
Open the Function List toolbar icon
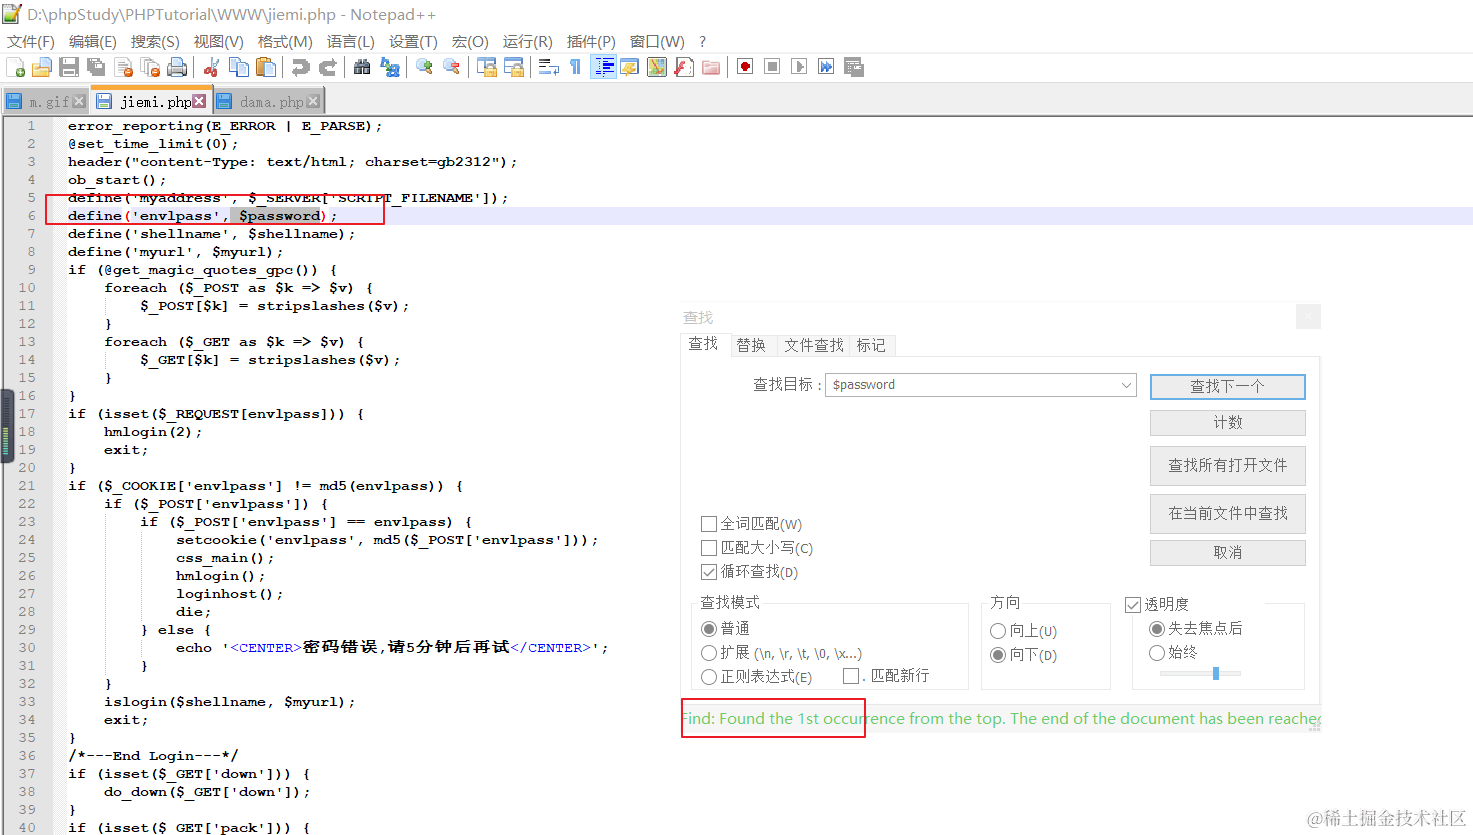point(684,67)
